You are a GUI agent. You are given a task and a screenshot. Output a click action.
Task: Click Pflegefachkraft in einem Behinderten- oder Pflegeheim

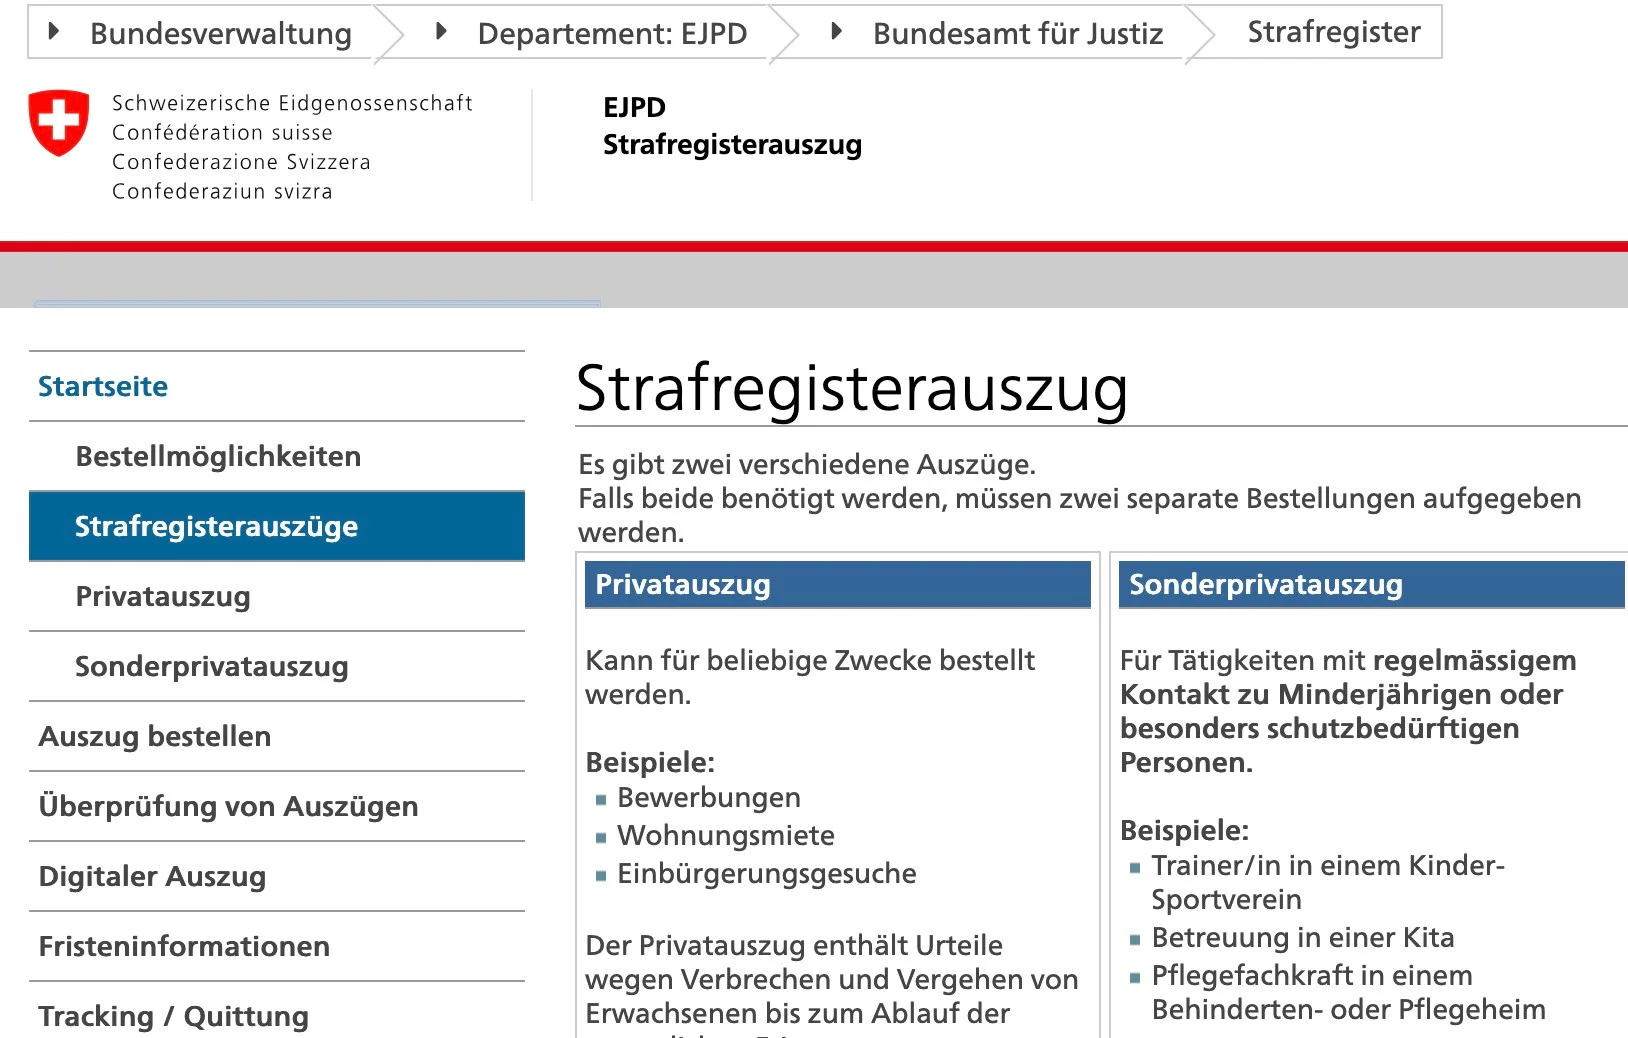1348,992
